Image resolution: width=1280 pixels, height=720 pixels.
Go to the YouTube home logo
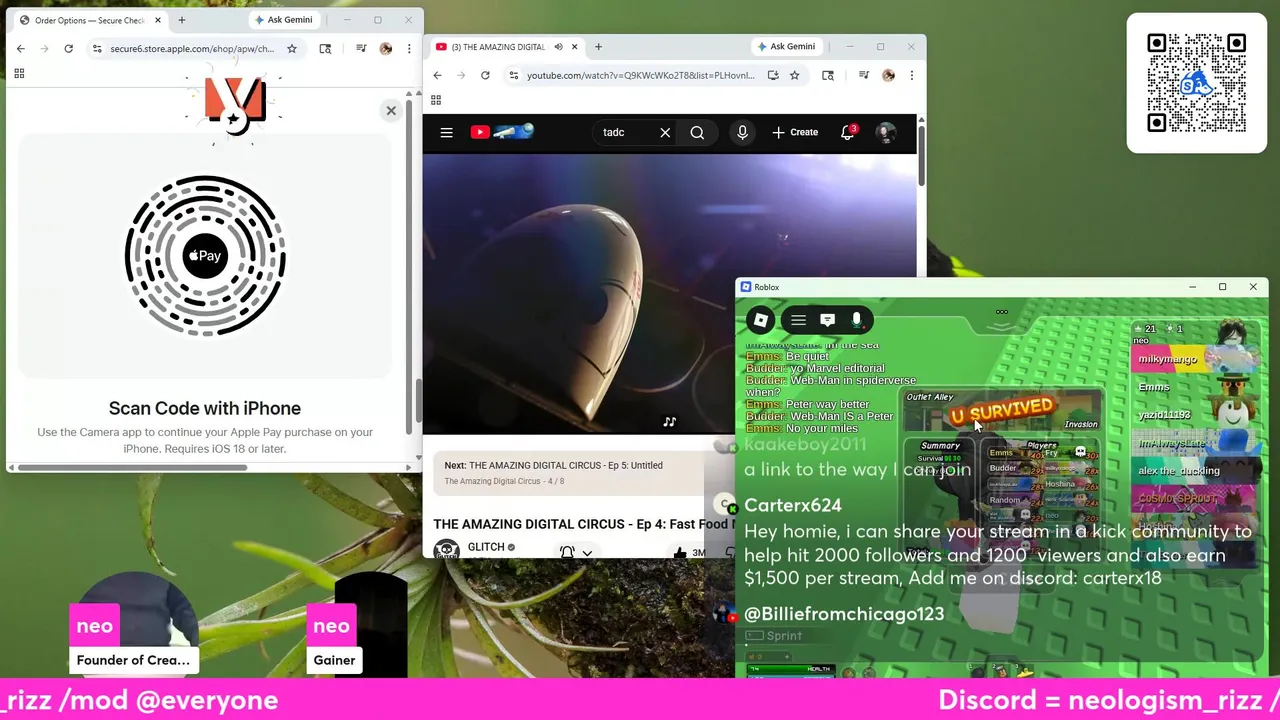[x=502, y=132]
